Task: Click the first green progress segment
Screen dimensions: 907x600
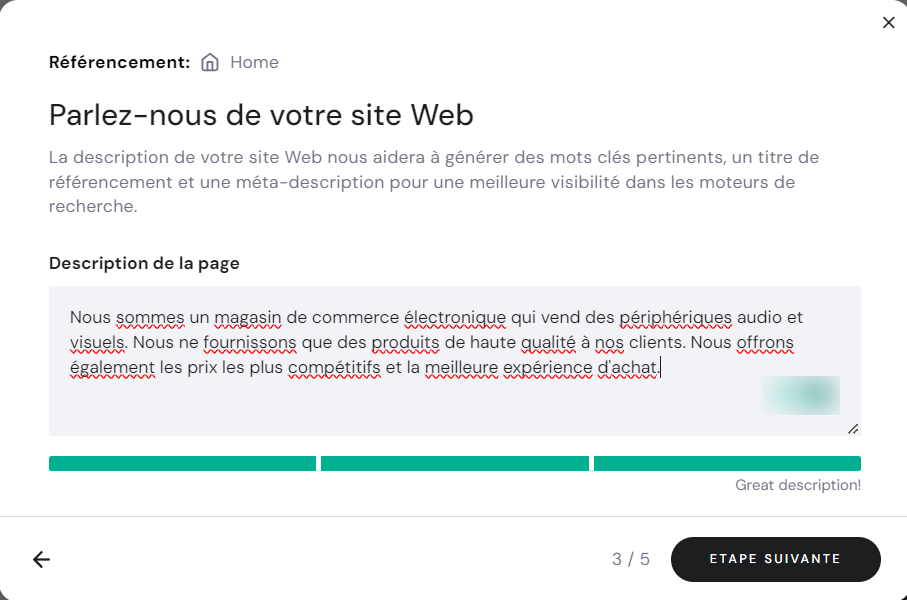Action: pos(182,463)
